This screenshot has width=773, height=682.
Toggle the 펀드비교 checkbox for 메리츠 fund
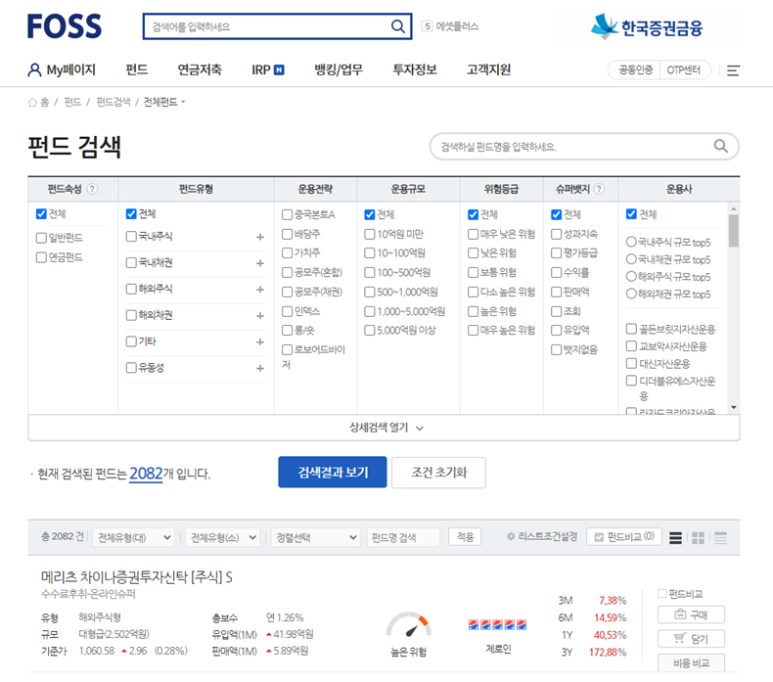click(x=662, y=594)
